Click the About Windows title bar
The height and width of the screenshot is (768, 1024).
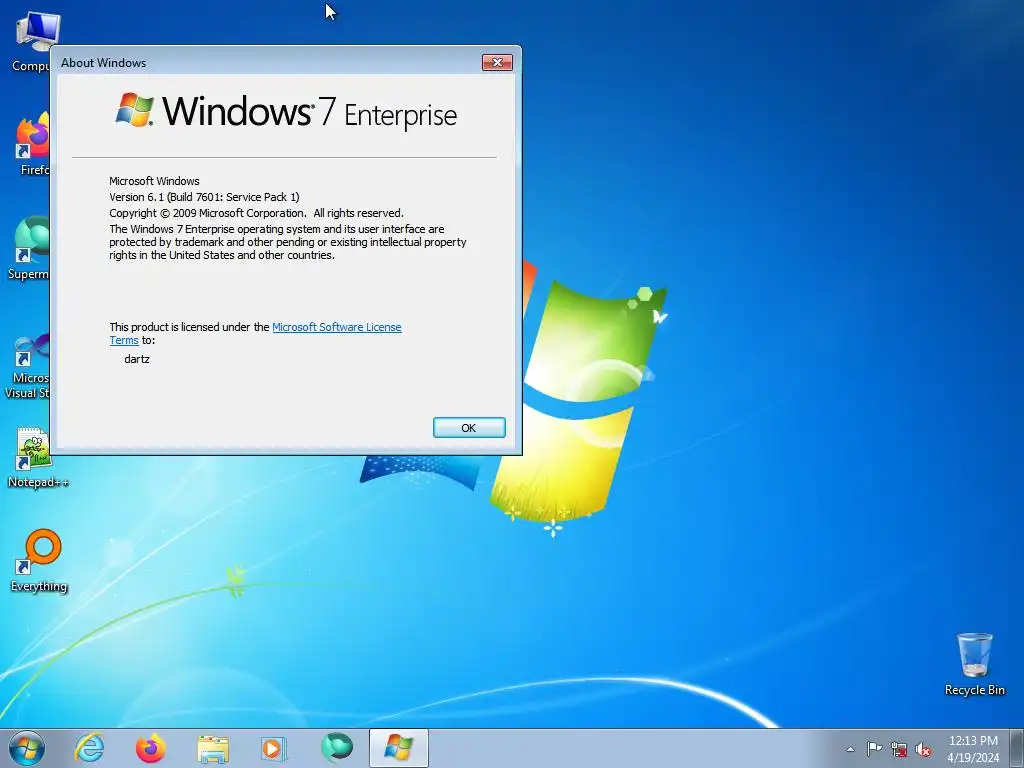pyautogui.click(x=268, y=63)
